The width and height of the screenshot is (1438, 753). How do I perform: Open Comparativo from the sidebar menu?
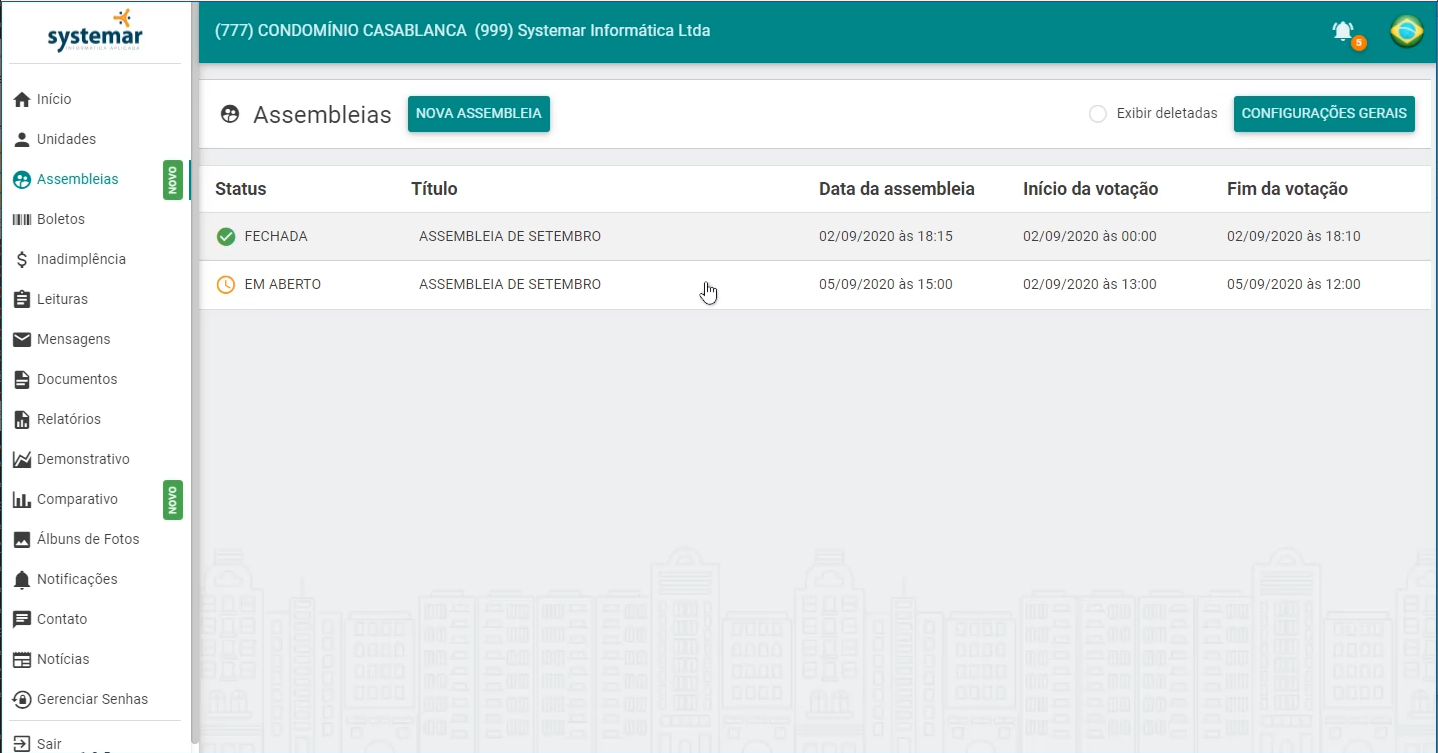point(77,500)
